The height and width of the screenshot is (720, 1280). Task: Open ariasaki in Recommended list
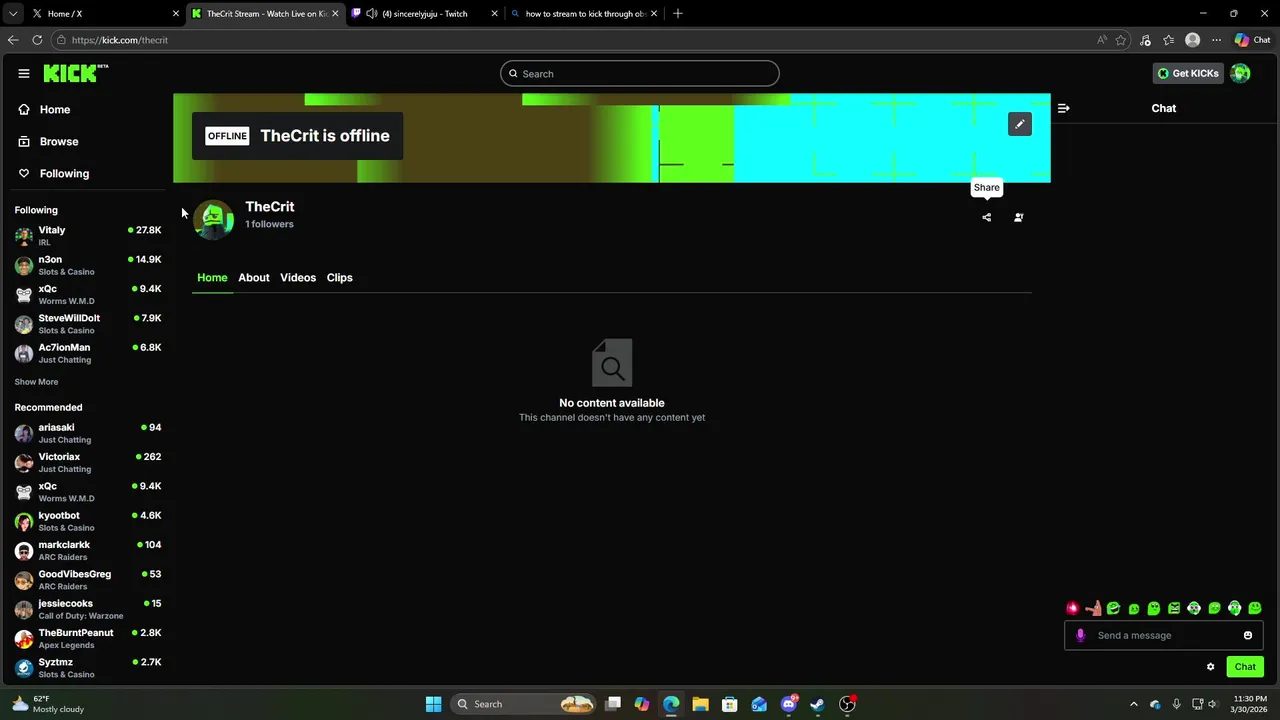[88, 433]
